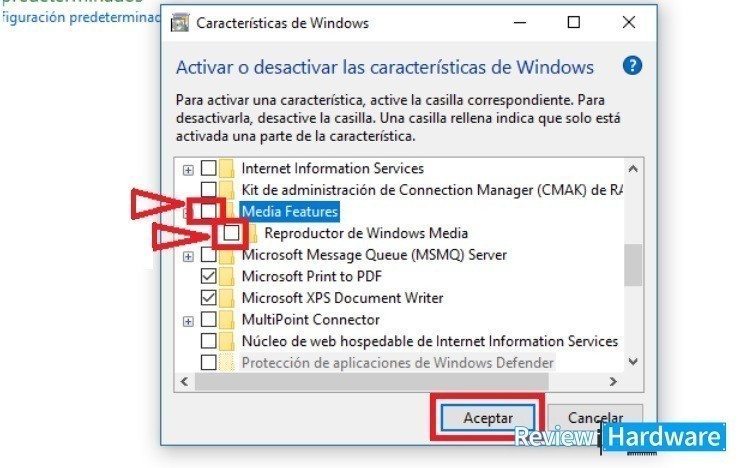Click the Microsoft Print to PDF folder icon

pyautogui.click(x=226, y=276)
